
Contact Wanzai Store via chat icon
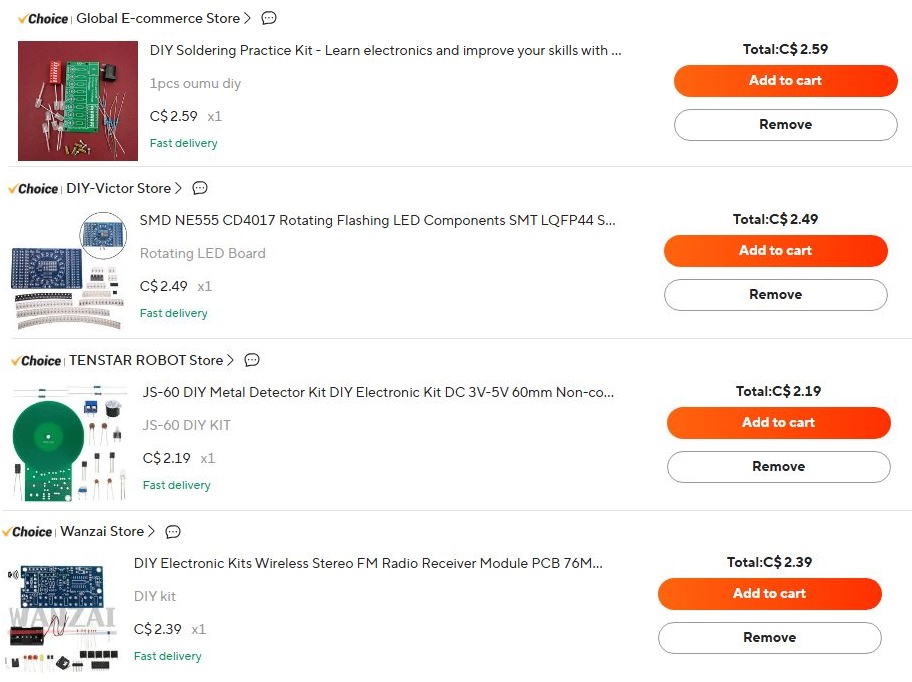click(173, 532)
